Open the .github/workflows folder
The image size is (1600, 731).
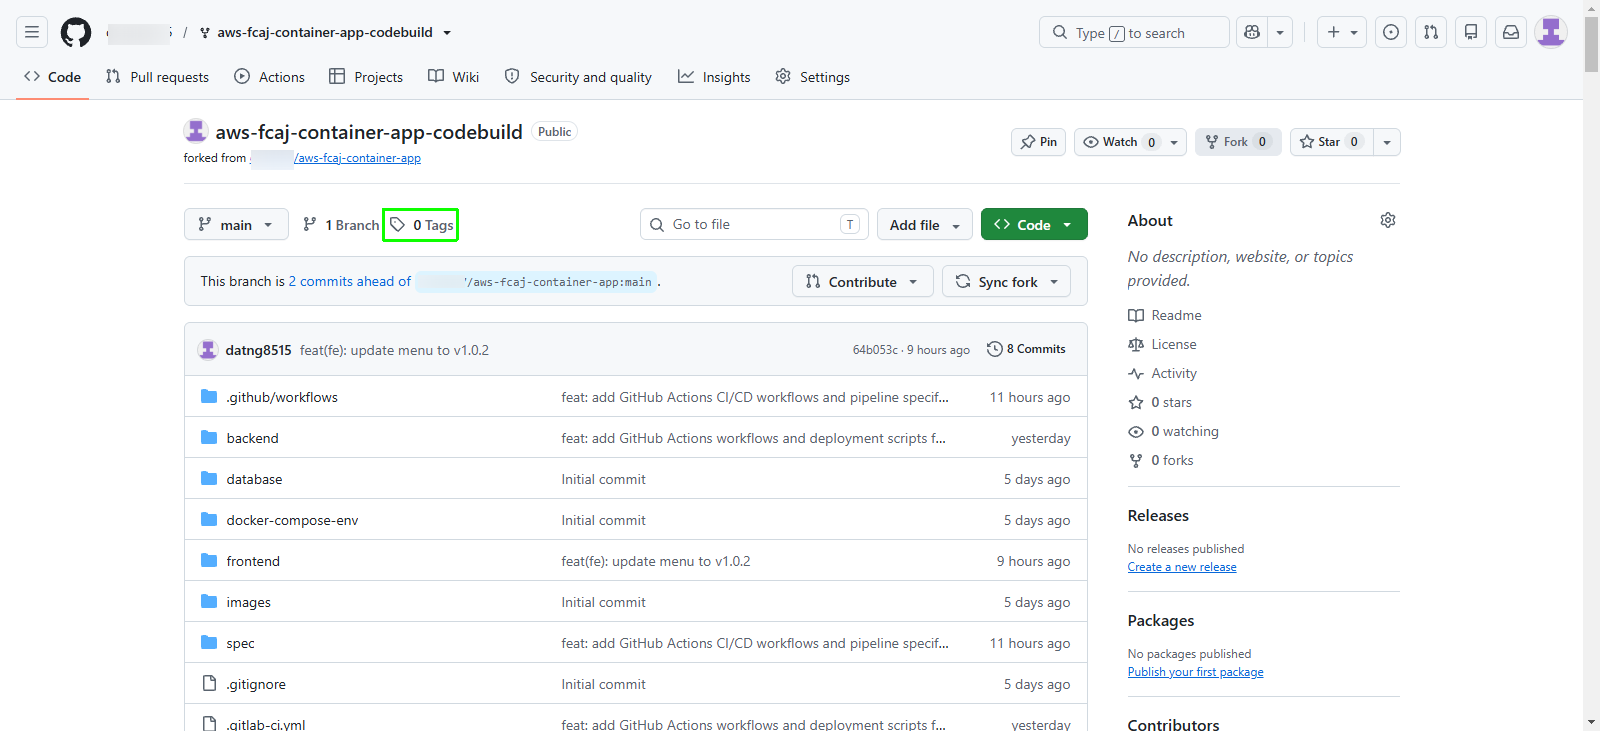[282, 397]
